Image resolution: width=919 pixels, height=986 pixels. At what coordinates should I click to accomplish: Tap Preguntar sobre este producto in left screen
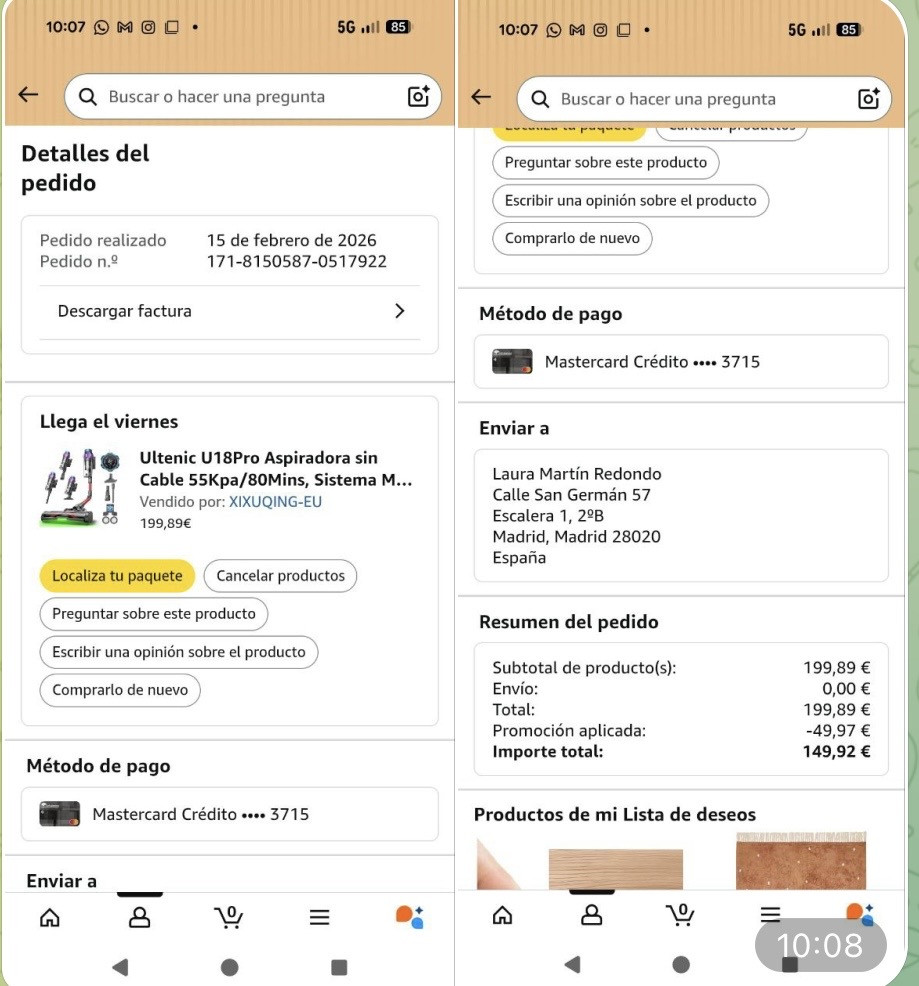(153, 614)
